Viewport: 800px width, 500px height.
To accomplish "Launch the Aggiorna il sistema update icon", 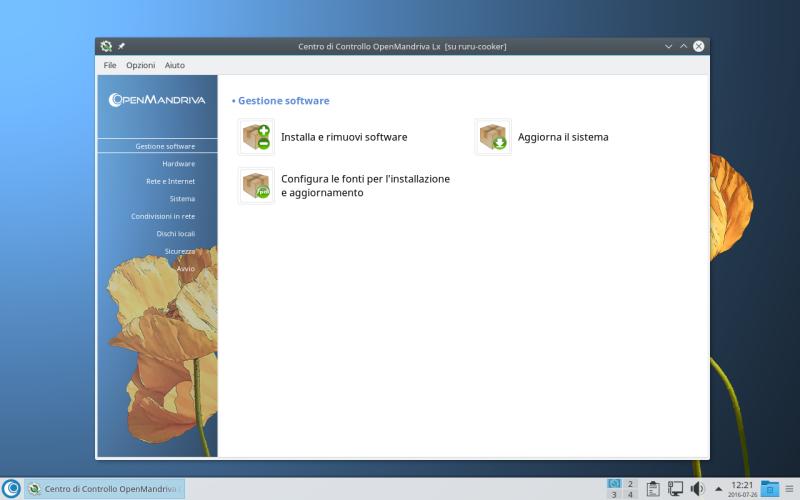I will 493,137.
